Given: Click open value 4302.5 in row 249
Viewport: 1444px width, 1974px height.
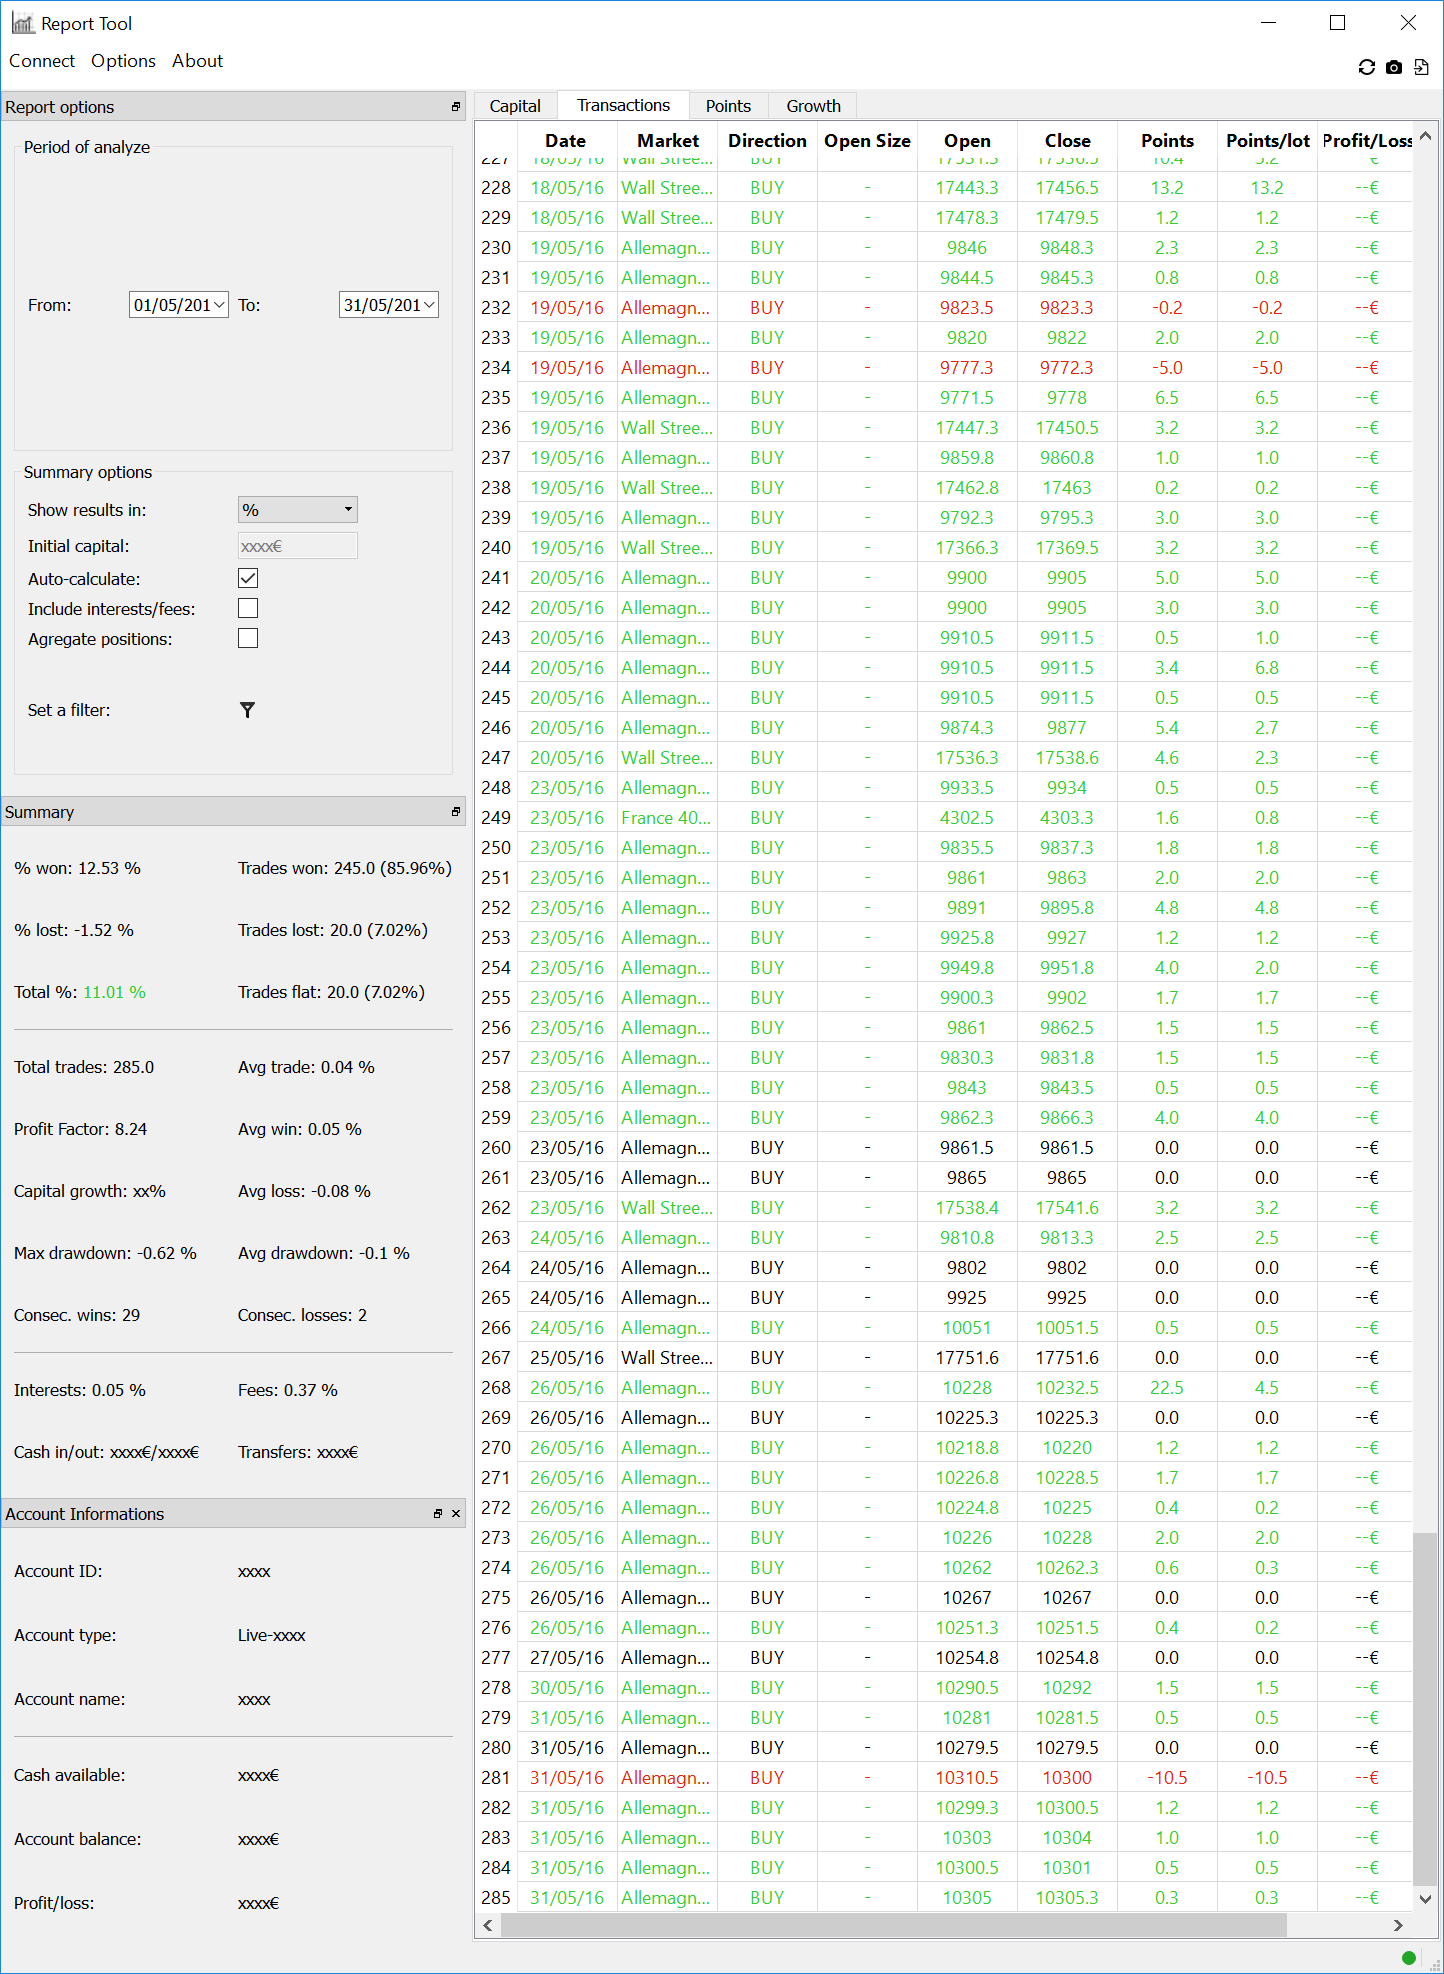Looking at the screenshot, I should tap(967, 818).
